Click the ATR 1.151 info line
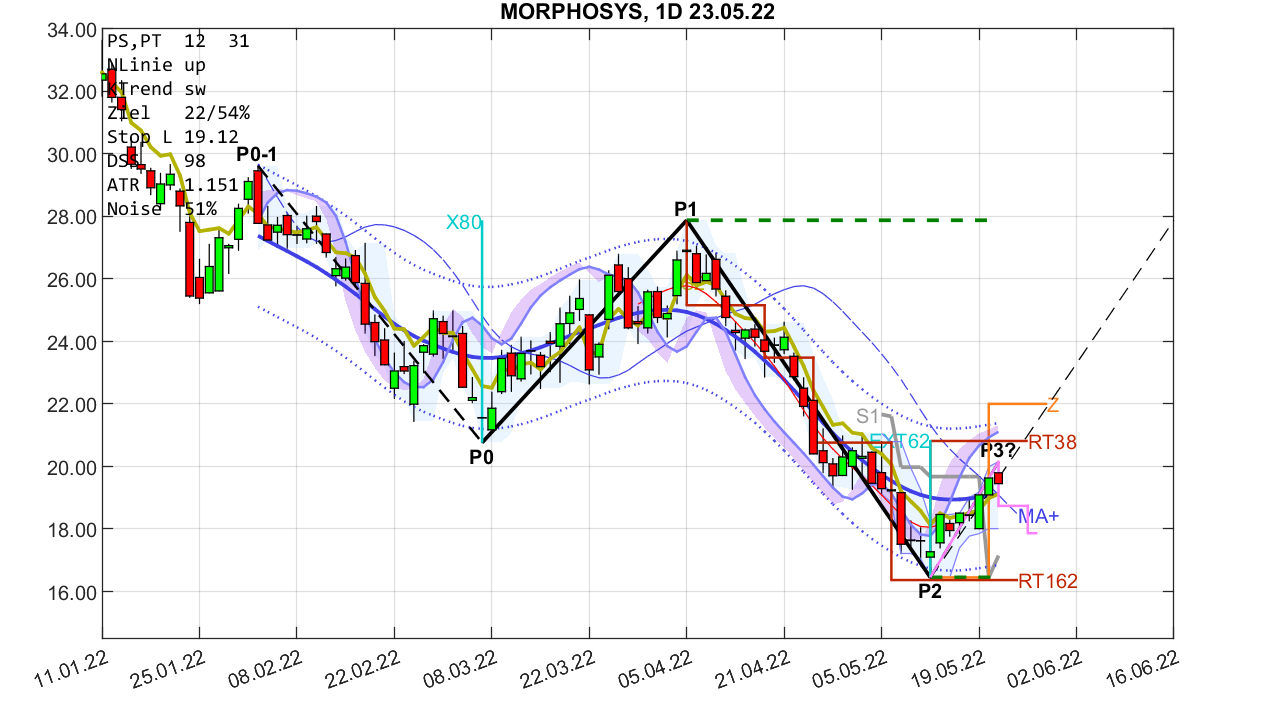The height and width of the screenshot is (709, 1276). pos(172,185)
